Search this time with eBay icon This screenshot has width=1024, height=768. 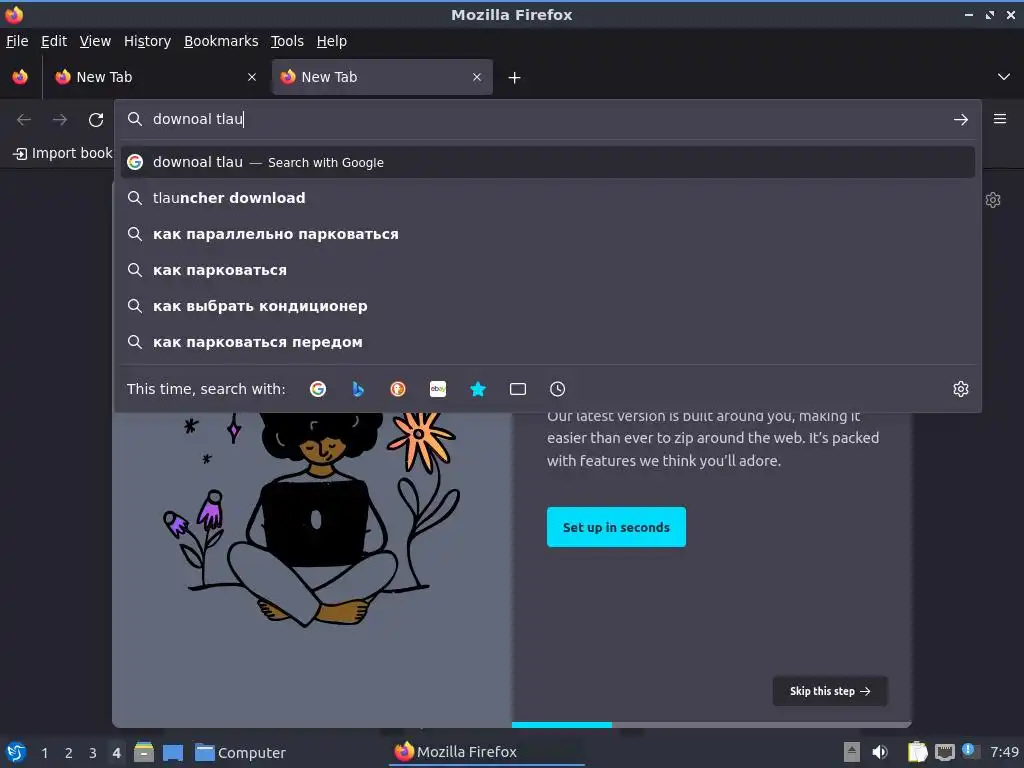pyautogui.click(x=438, y=389)
